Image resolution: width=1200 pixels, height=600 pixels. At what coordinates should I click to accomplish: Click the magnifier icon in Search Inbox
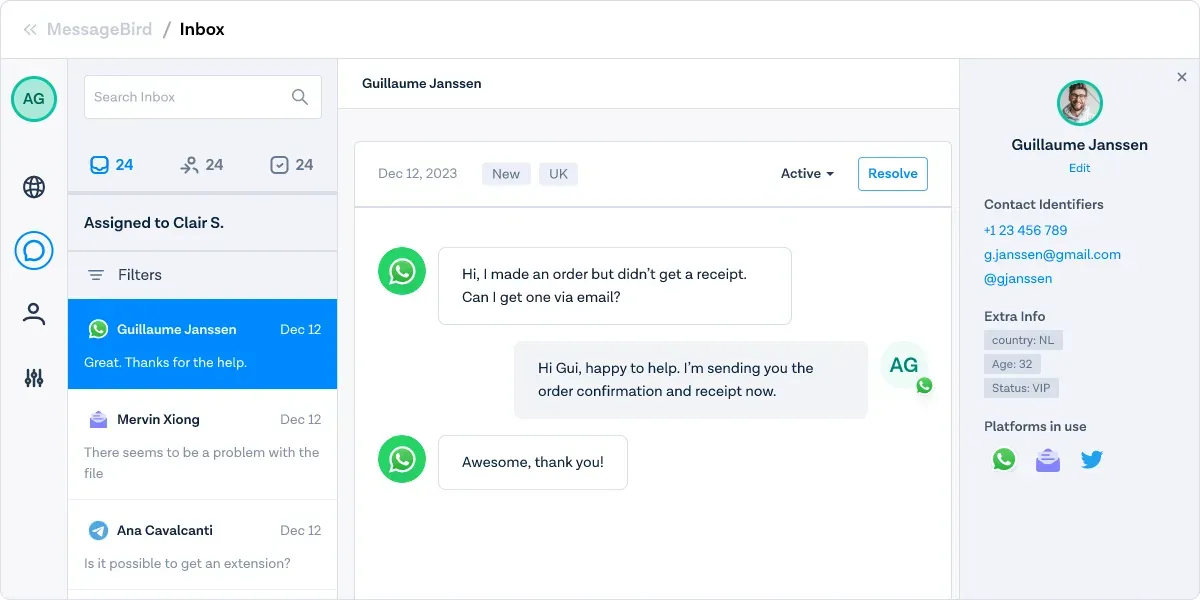(x=300, y=97)
